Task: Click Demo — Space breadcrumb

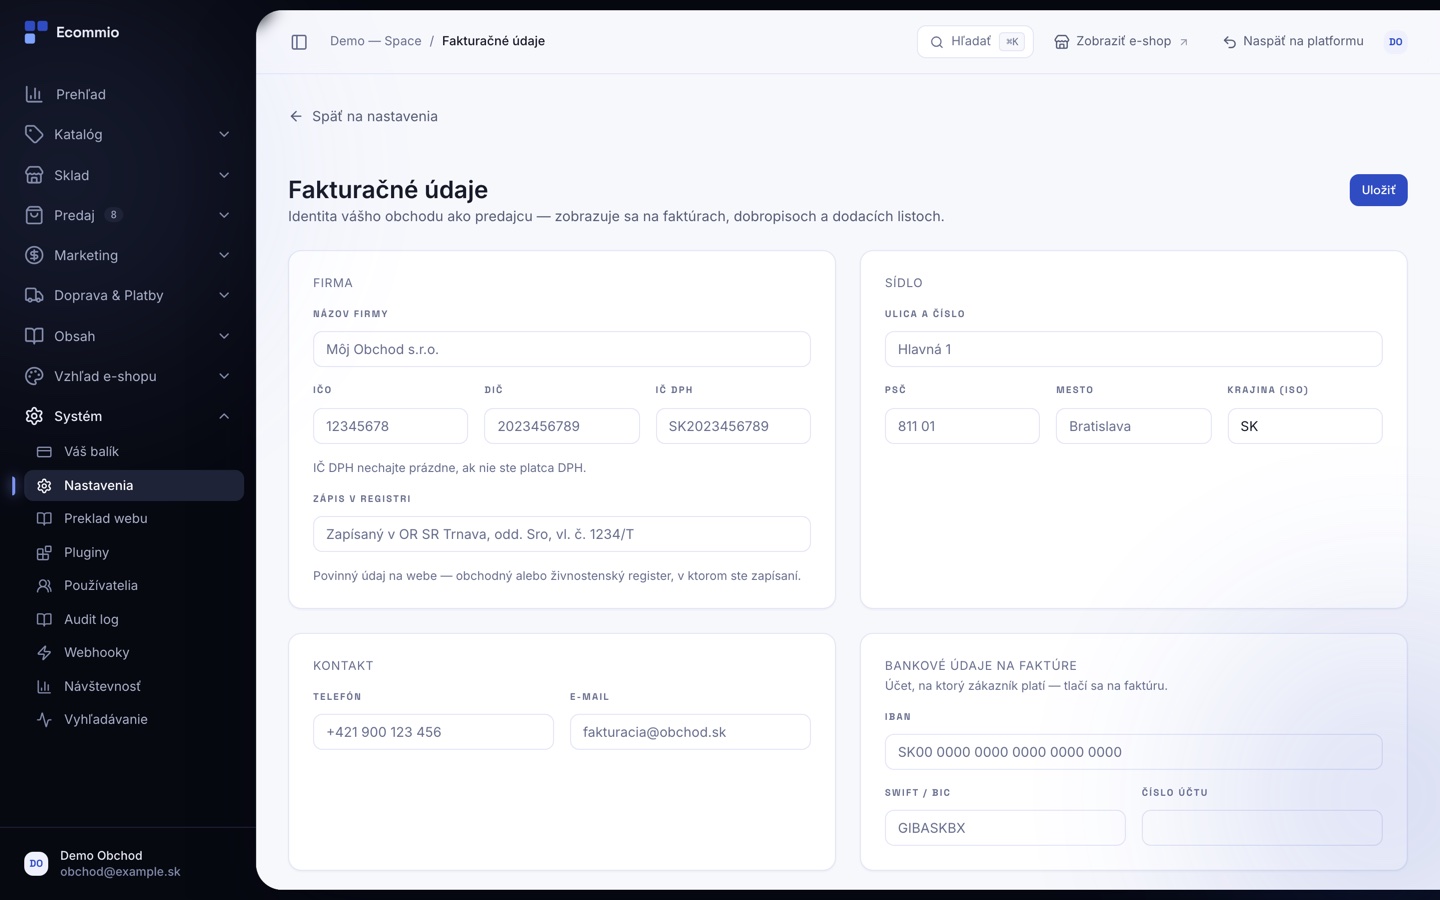Action: click(x=376, y=41)
